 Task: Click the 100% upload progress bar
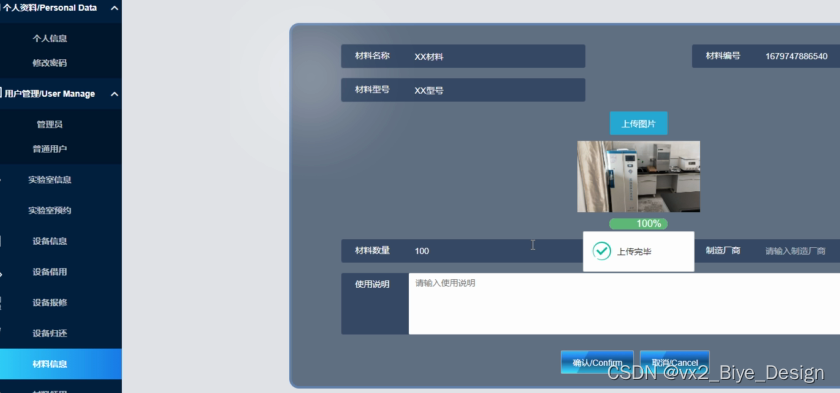click(639, 224)
